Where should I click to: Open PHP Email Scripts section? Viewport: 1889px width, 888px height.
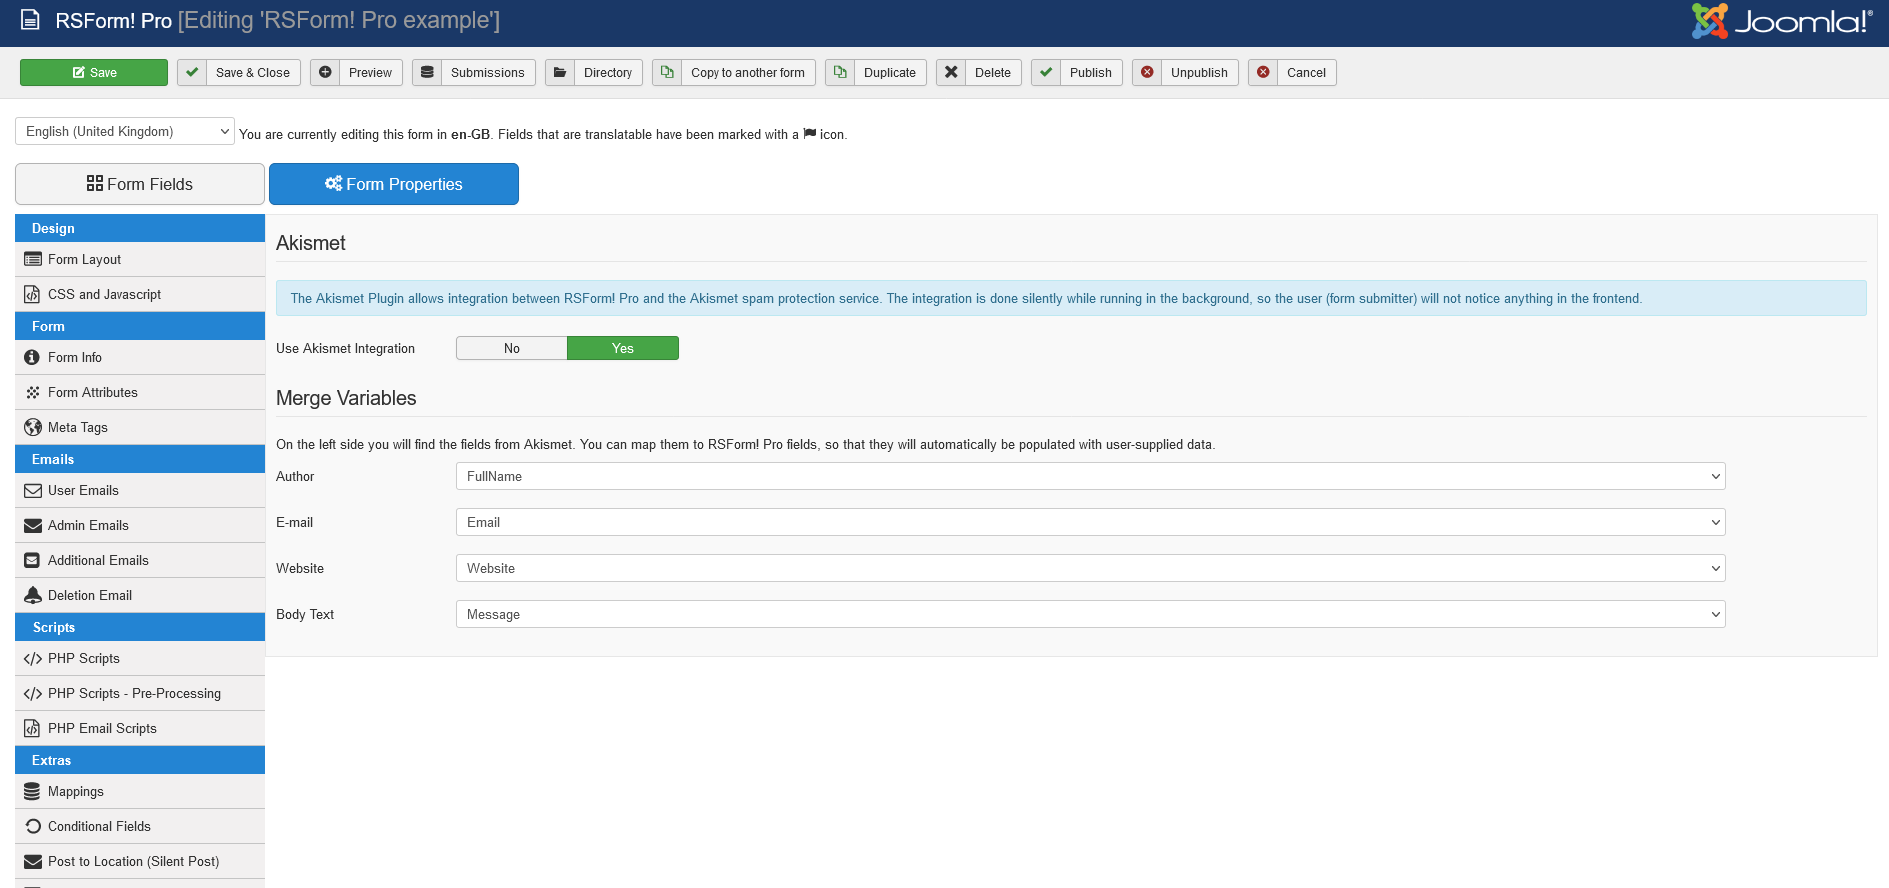pos(140,728)
